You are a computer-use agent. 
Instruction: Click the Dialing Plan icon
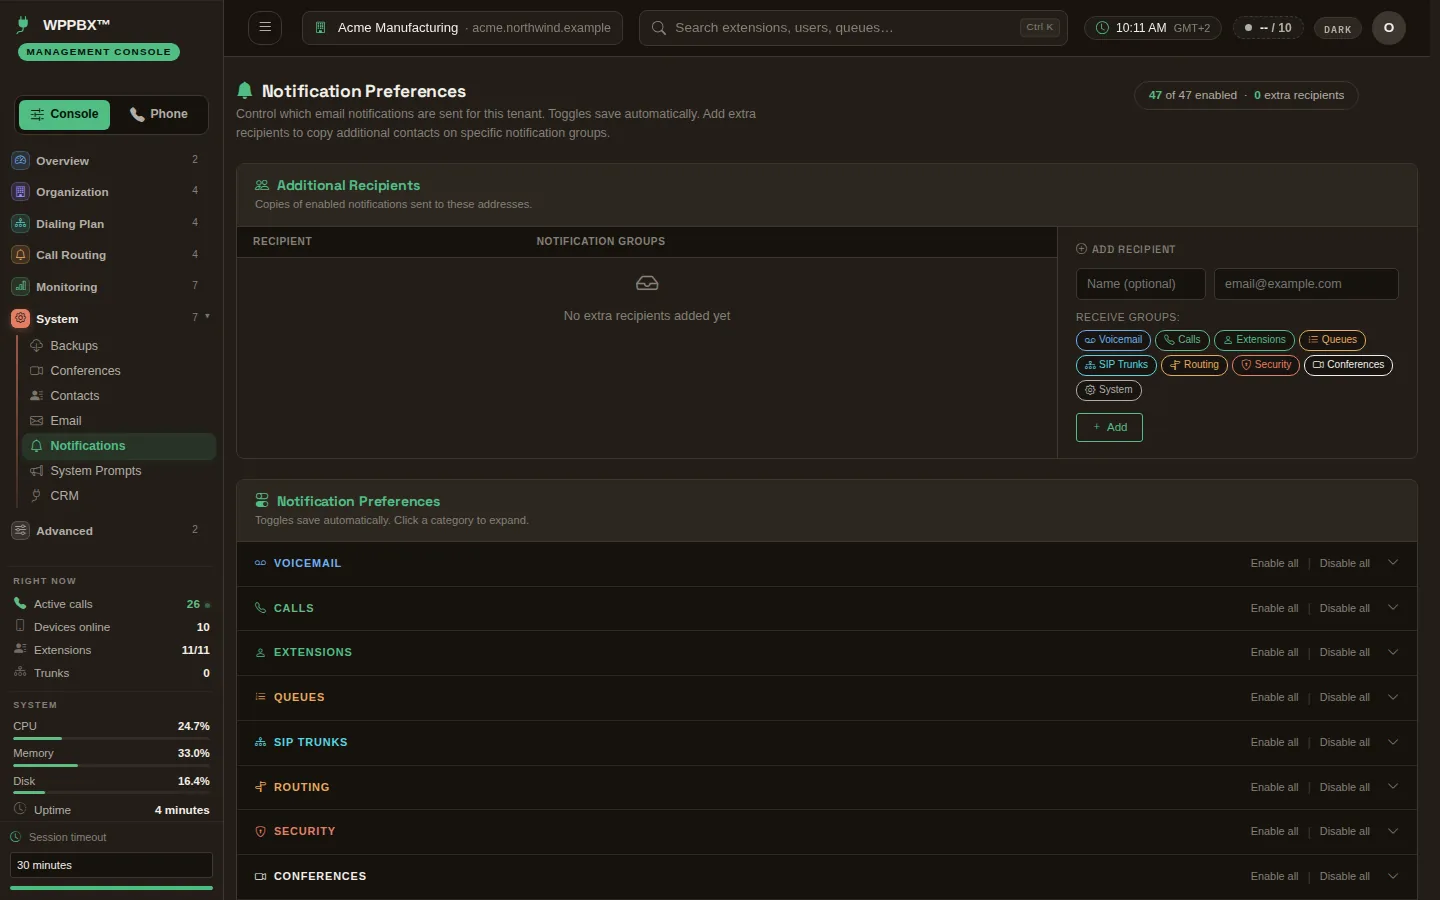click(x=21, y=224)
